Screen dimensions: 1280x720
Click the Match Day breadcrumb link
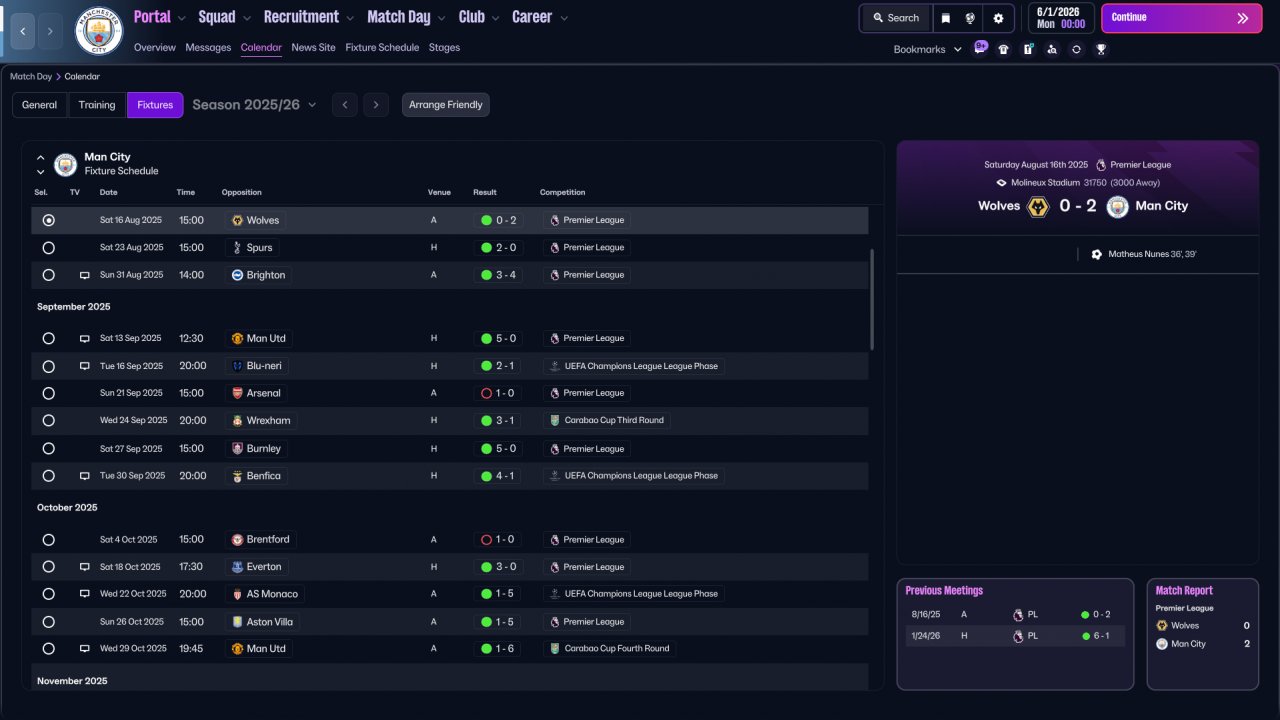point(31,76)
